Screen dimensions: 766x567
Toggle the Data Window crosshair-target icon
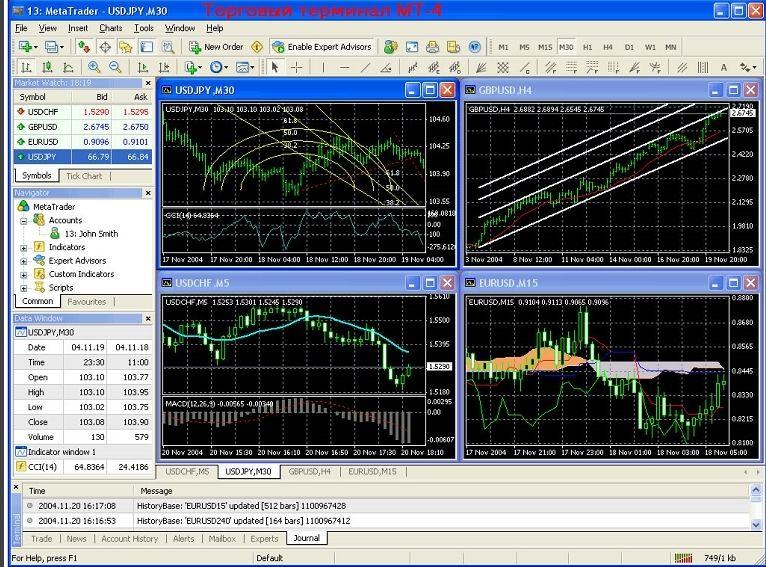tap(105, 47)
